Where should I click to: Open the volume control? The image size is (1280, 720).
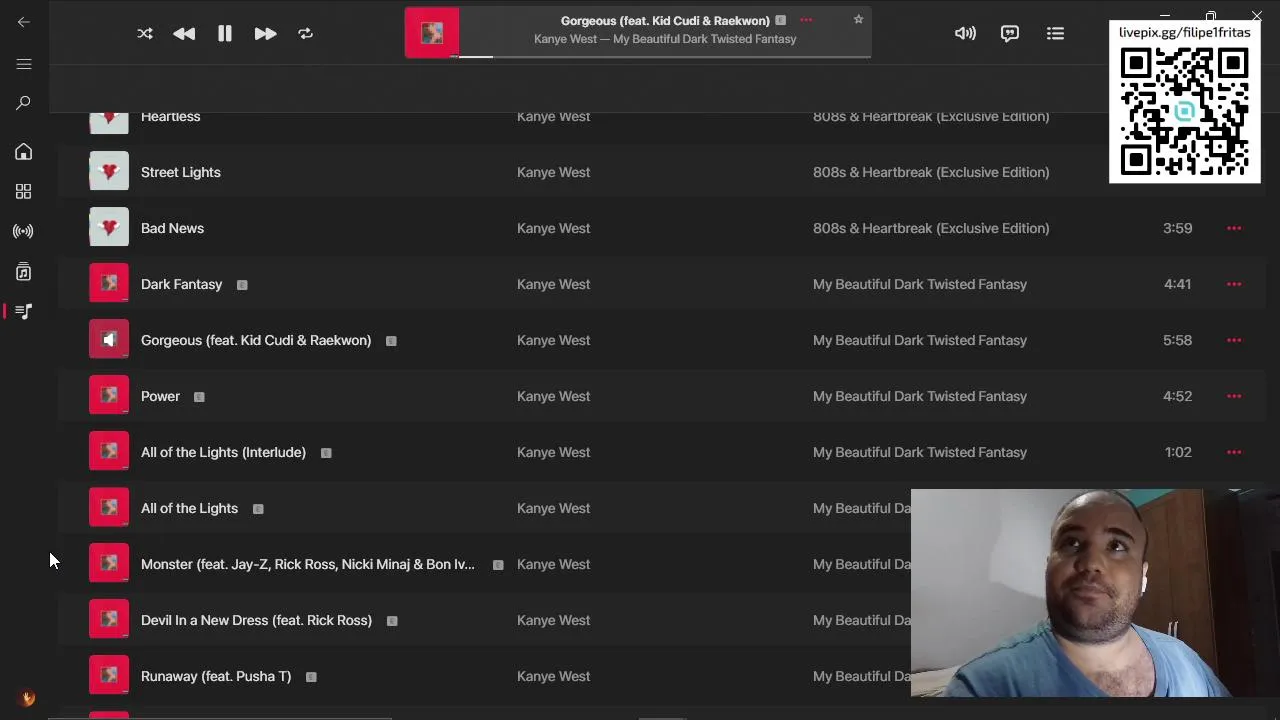click(965, 33)
